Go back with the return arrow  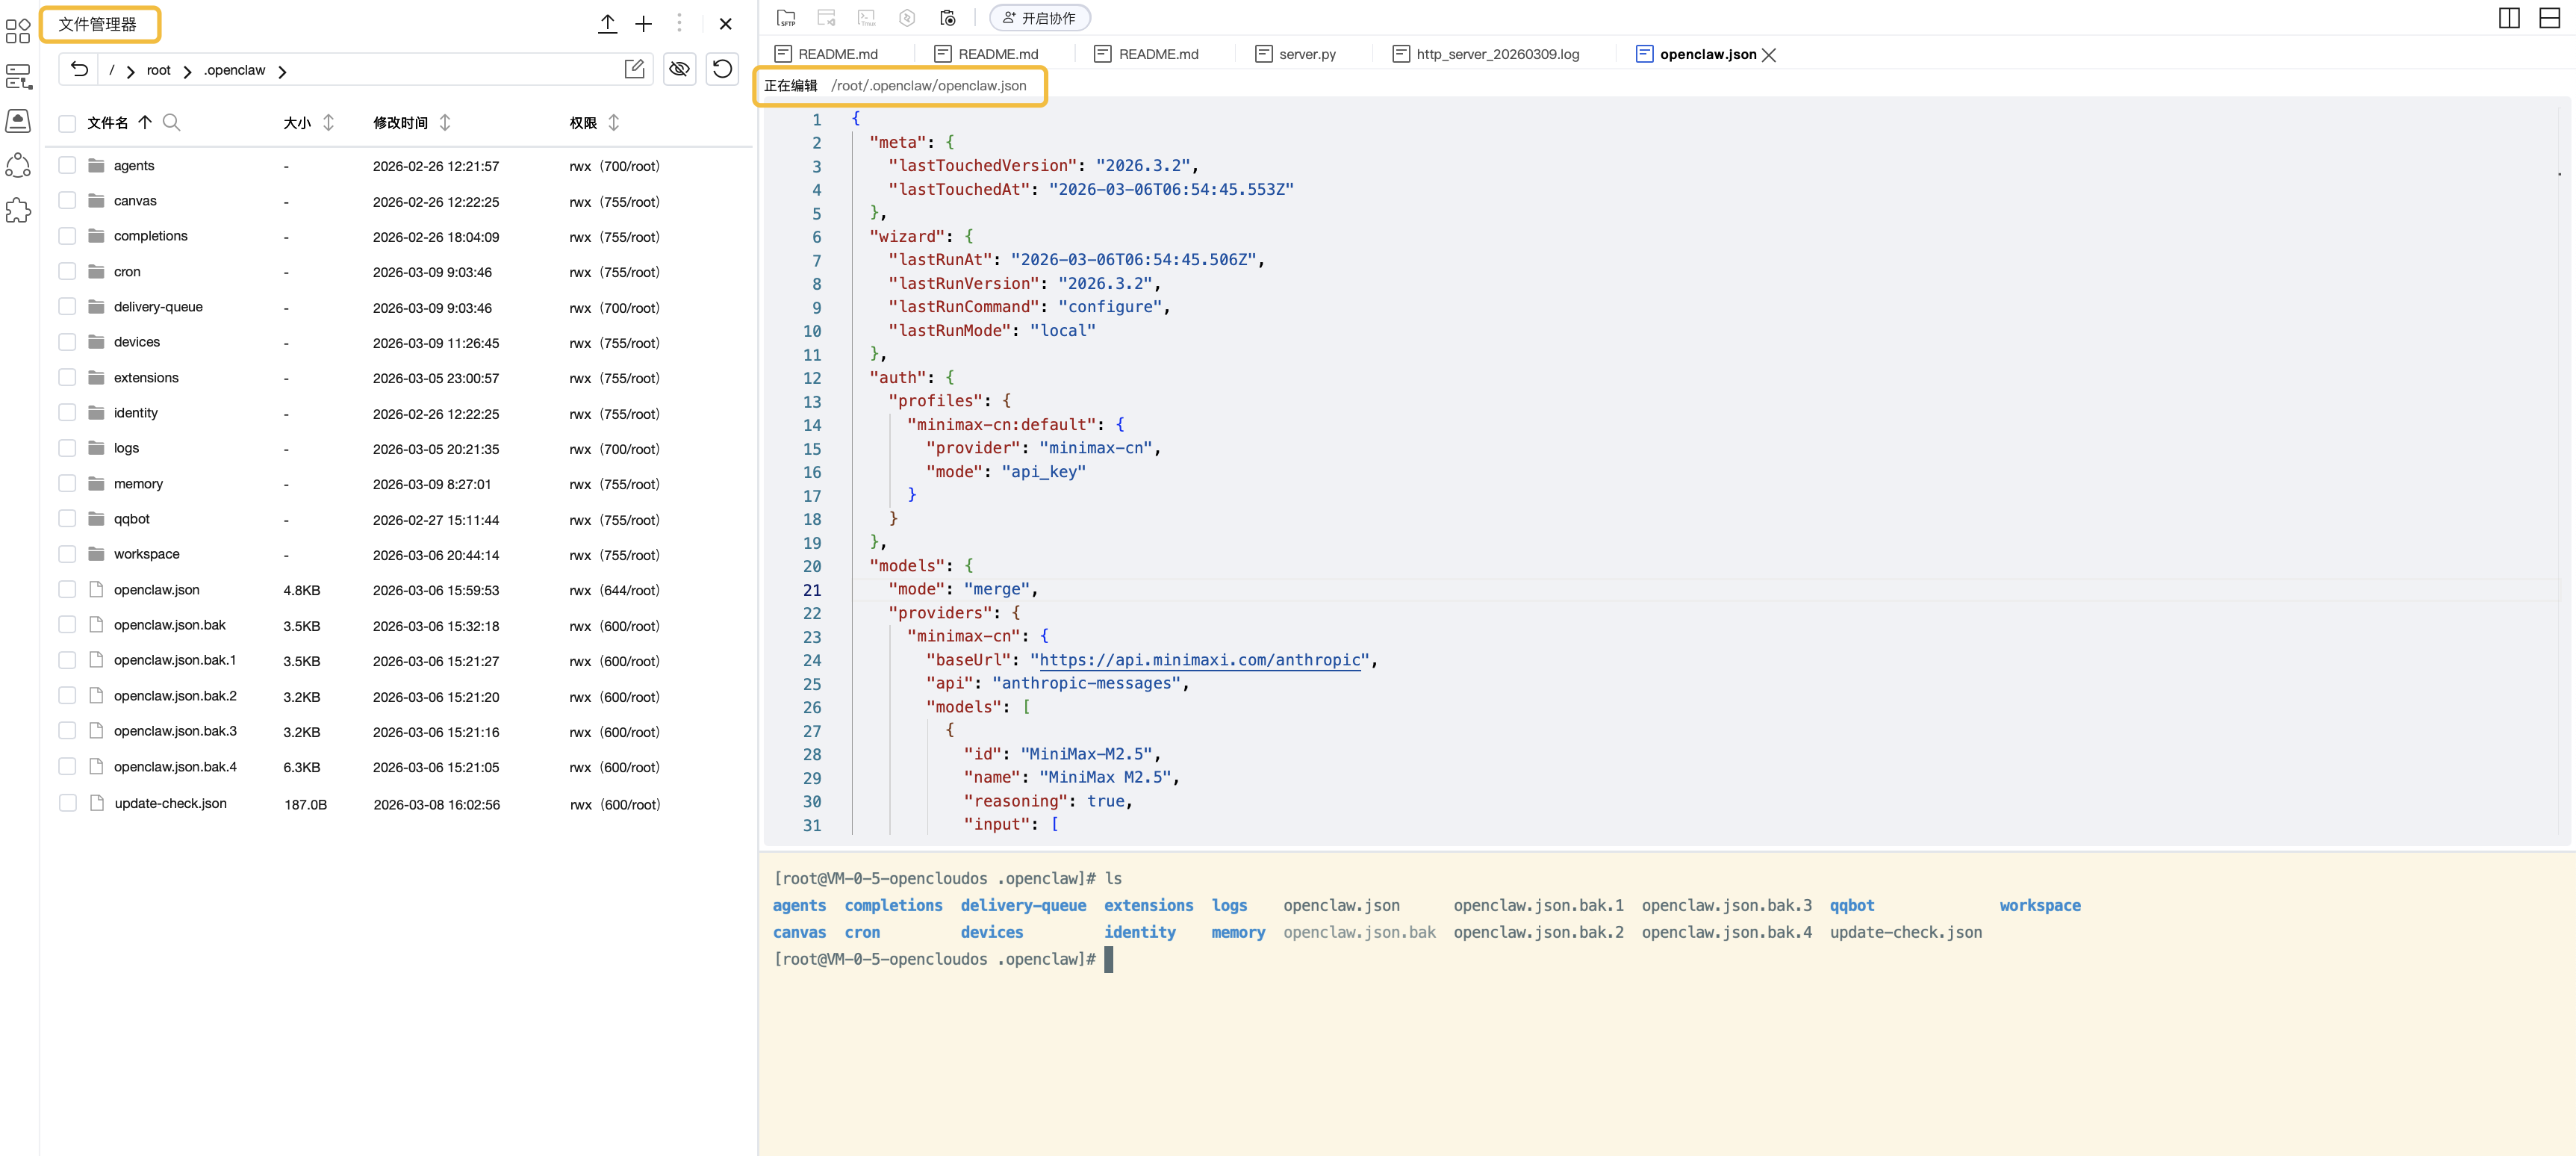(x=80, y=69)
